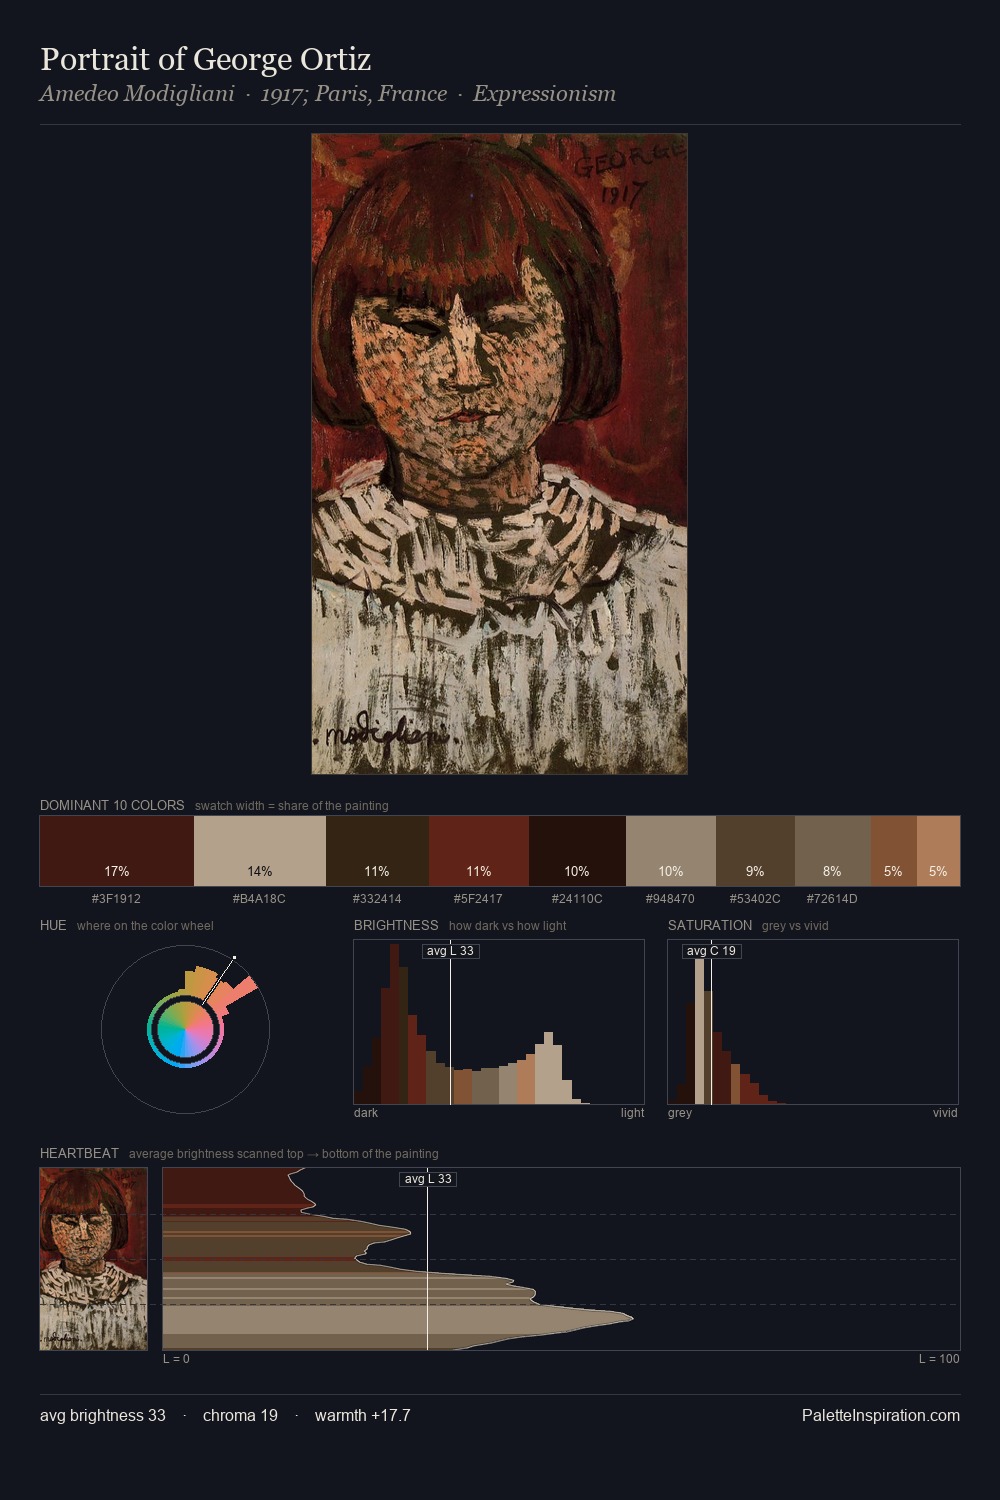This screenshot has height=1500, width=1000.
Task: Click the first 5% rust swatch
Action: click(x=893, y=851)
